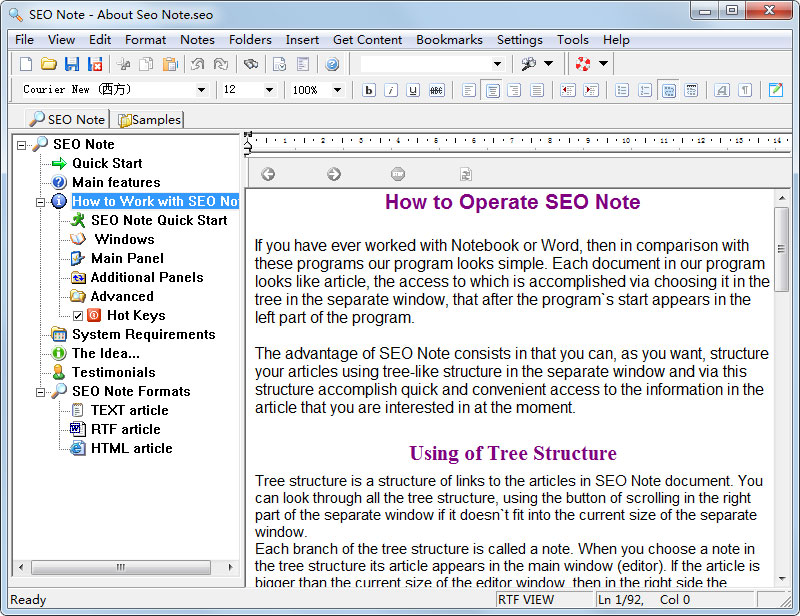The height and width of the screenshot is (616, 800).
Task: Collapse the SEO Note Formats tree node
Action: 41,392
